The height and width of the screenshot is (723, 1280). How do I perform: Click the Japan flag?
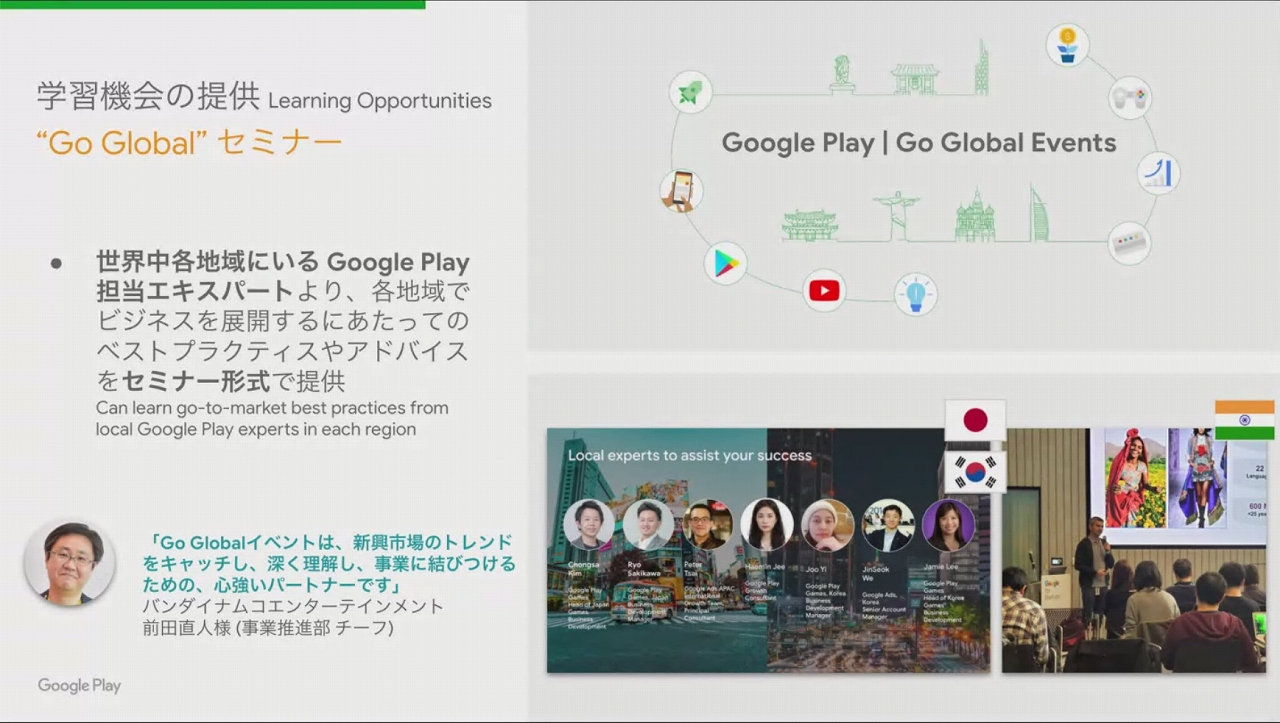pyautogui.click(x=975, y=420)
